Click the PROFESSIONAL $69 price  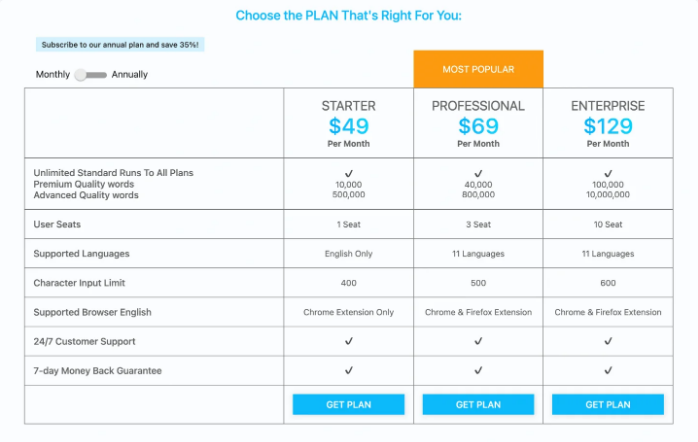click(x=478, y=126)
